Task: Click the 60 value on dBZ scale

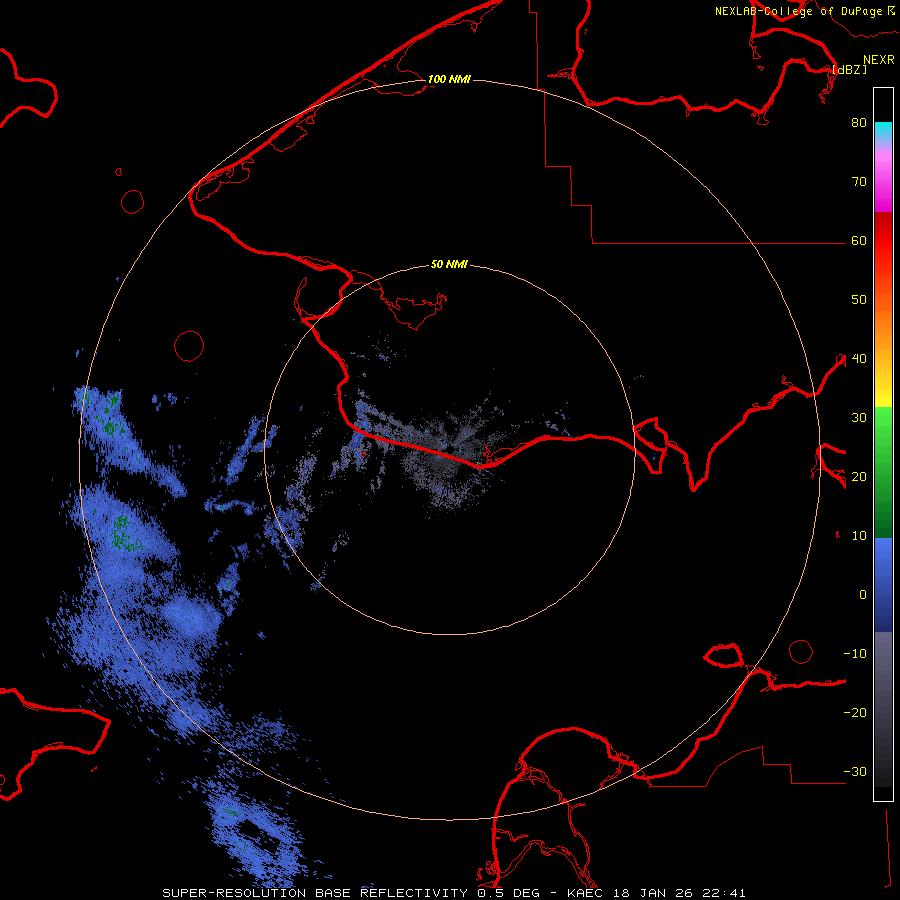Action: click(x=859, y=241)
